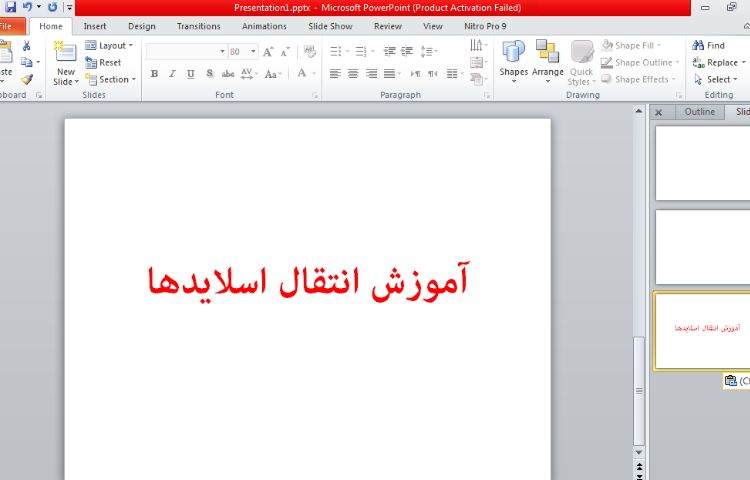Click the Redo/Repeat icon
This screenshot has width=750, height=480.
[52, 7]
